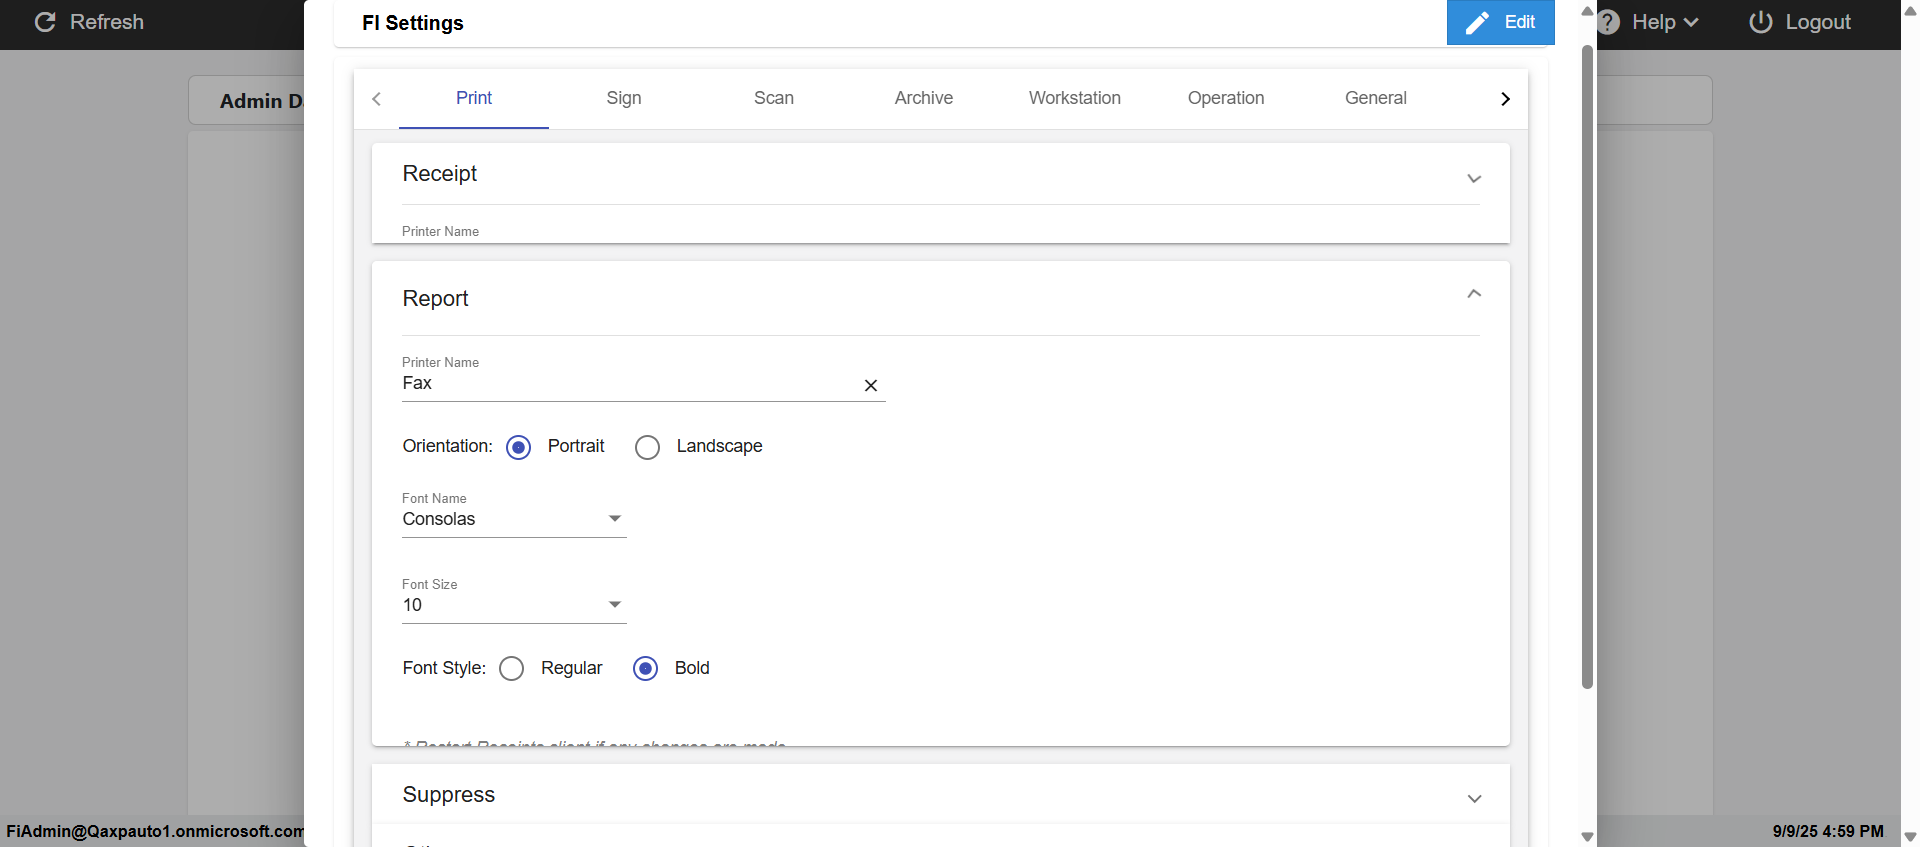This screenshot has width=1920, height=847.
Task: Select Landscape orientation
Action: 648,447
